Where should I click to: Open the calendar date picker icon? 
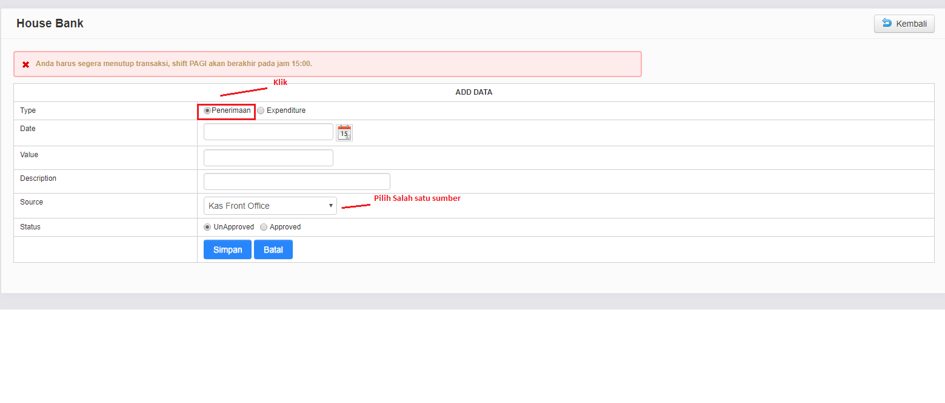click(x=344, y=132)
